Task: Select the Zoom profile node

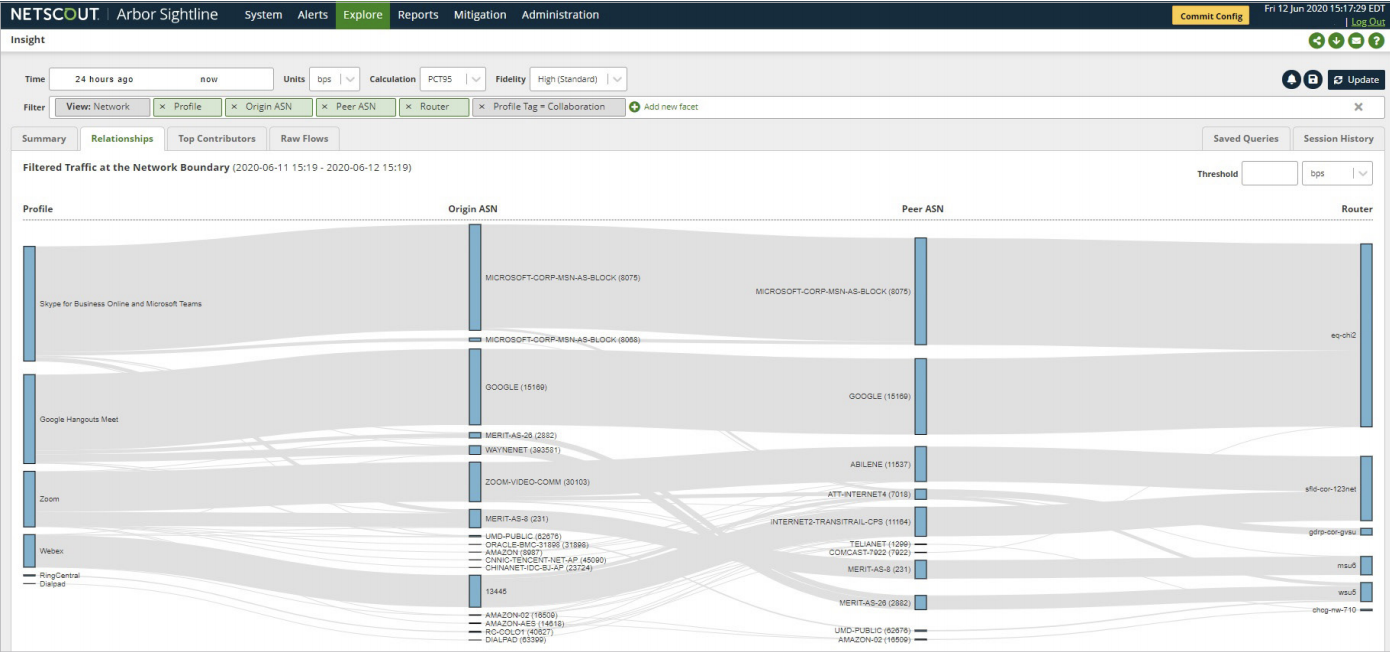Action: point(29,499)
